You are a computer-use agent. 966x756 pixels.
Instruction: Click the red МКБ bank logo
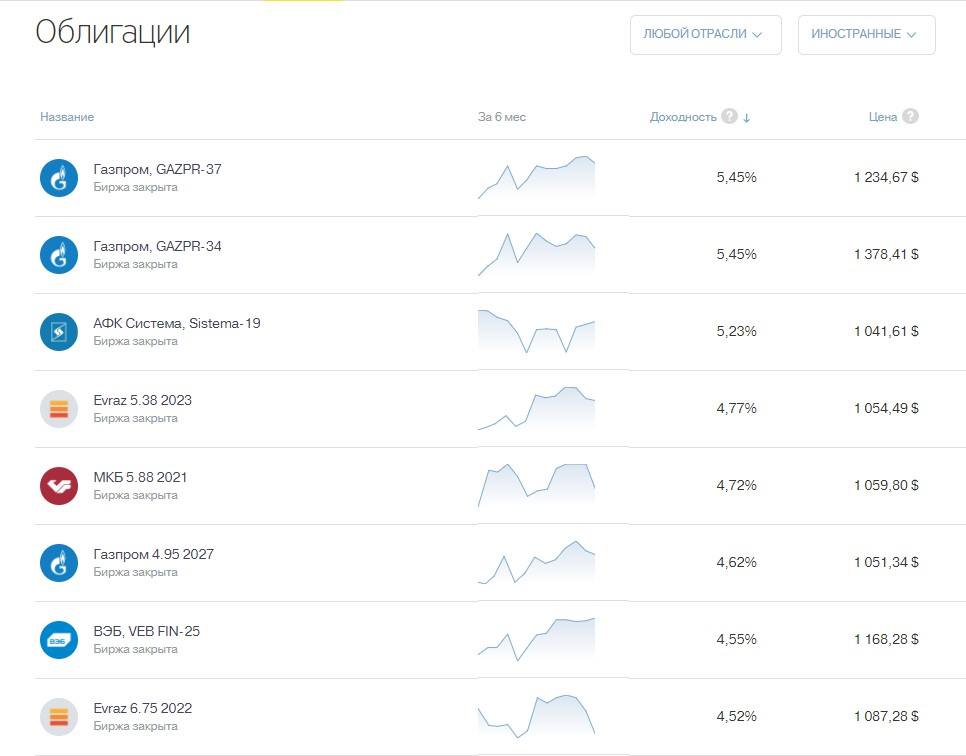[59, 486]
